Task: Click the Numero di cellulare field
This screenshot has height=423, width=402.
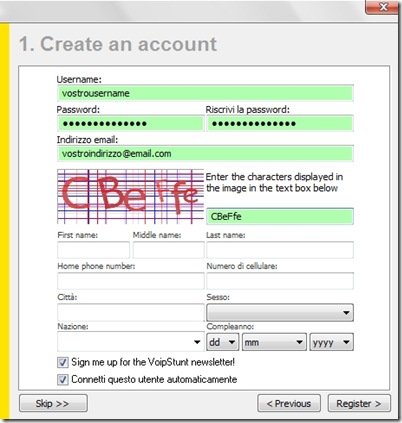Action: click(280, 281)
